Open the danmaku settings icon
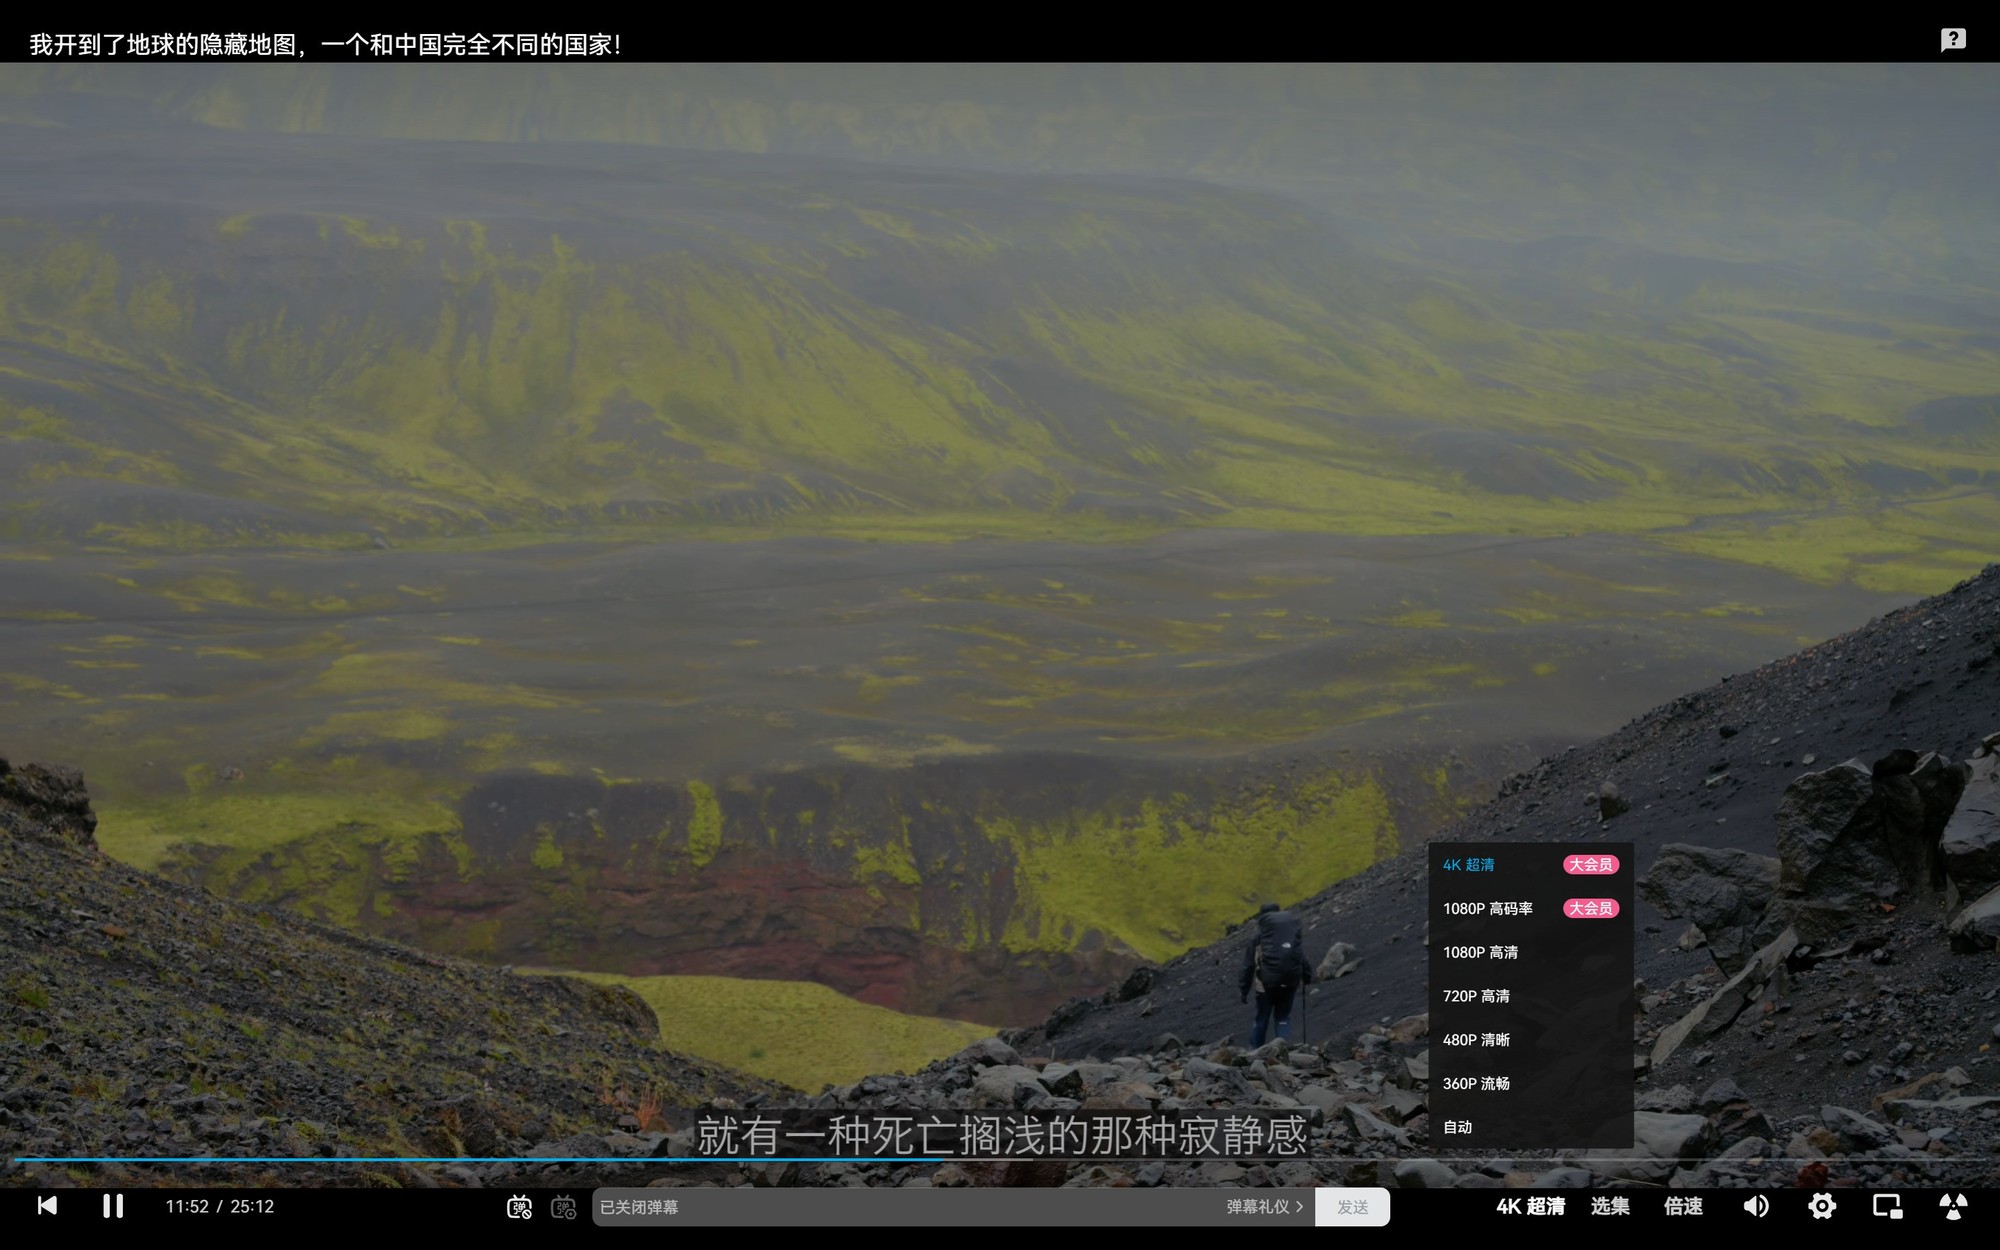 point(564,1207)
